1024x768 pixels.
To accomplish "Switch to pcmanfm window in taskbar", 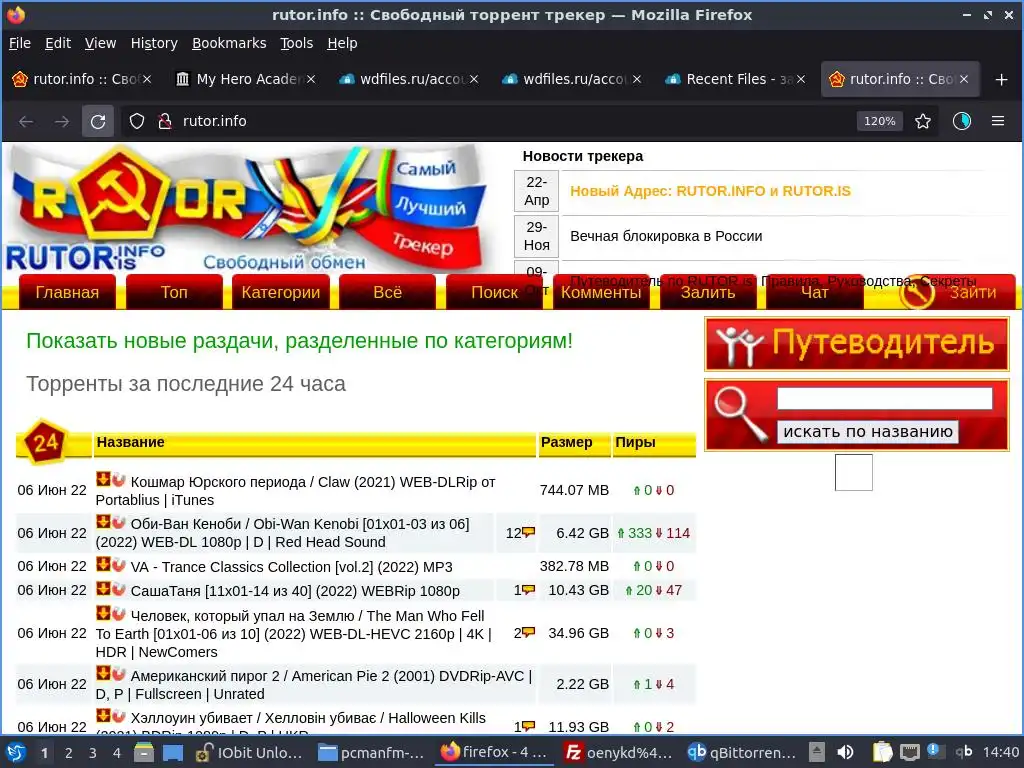I will [371, 753].
